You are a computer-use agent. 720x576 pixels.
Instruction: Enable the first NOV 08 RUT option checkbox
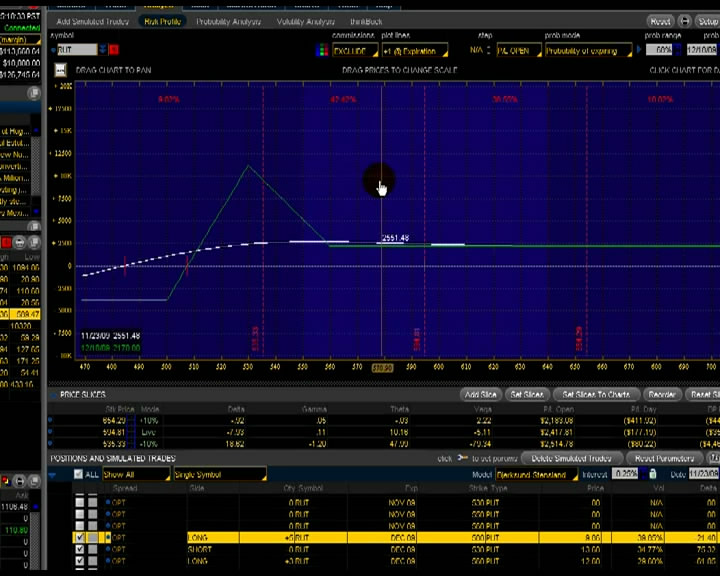[80, 502]
